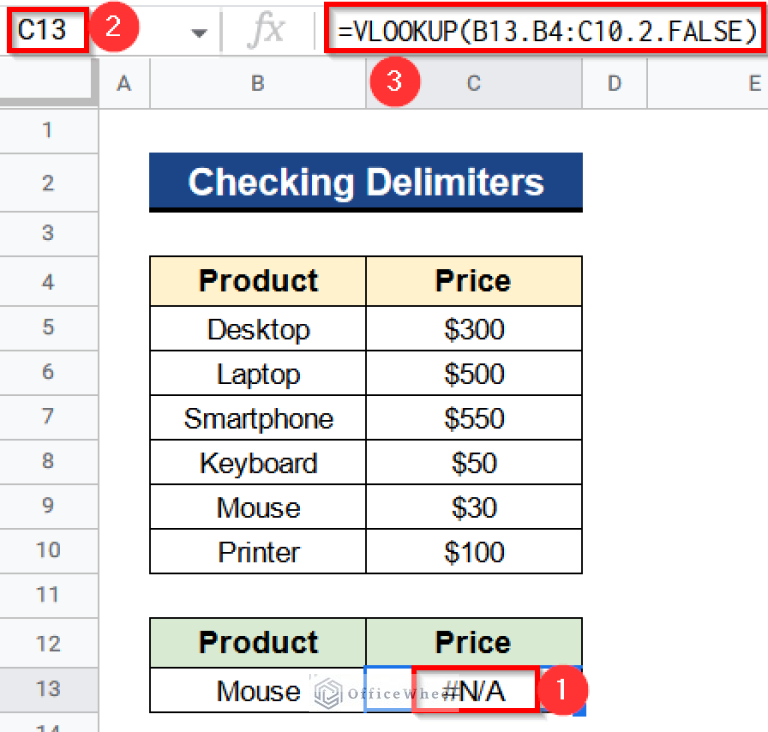Select row 13 header

tap(48, 689)
